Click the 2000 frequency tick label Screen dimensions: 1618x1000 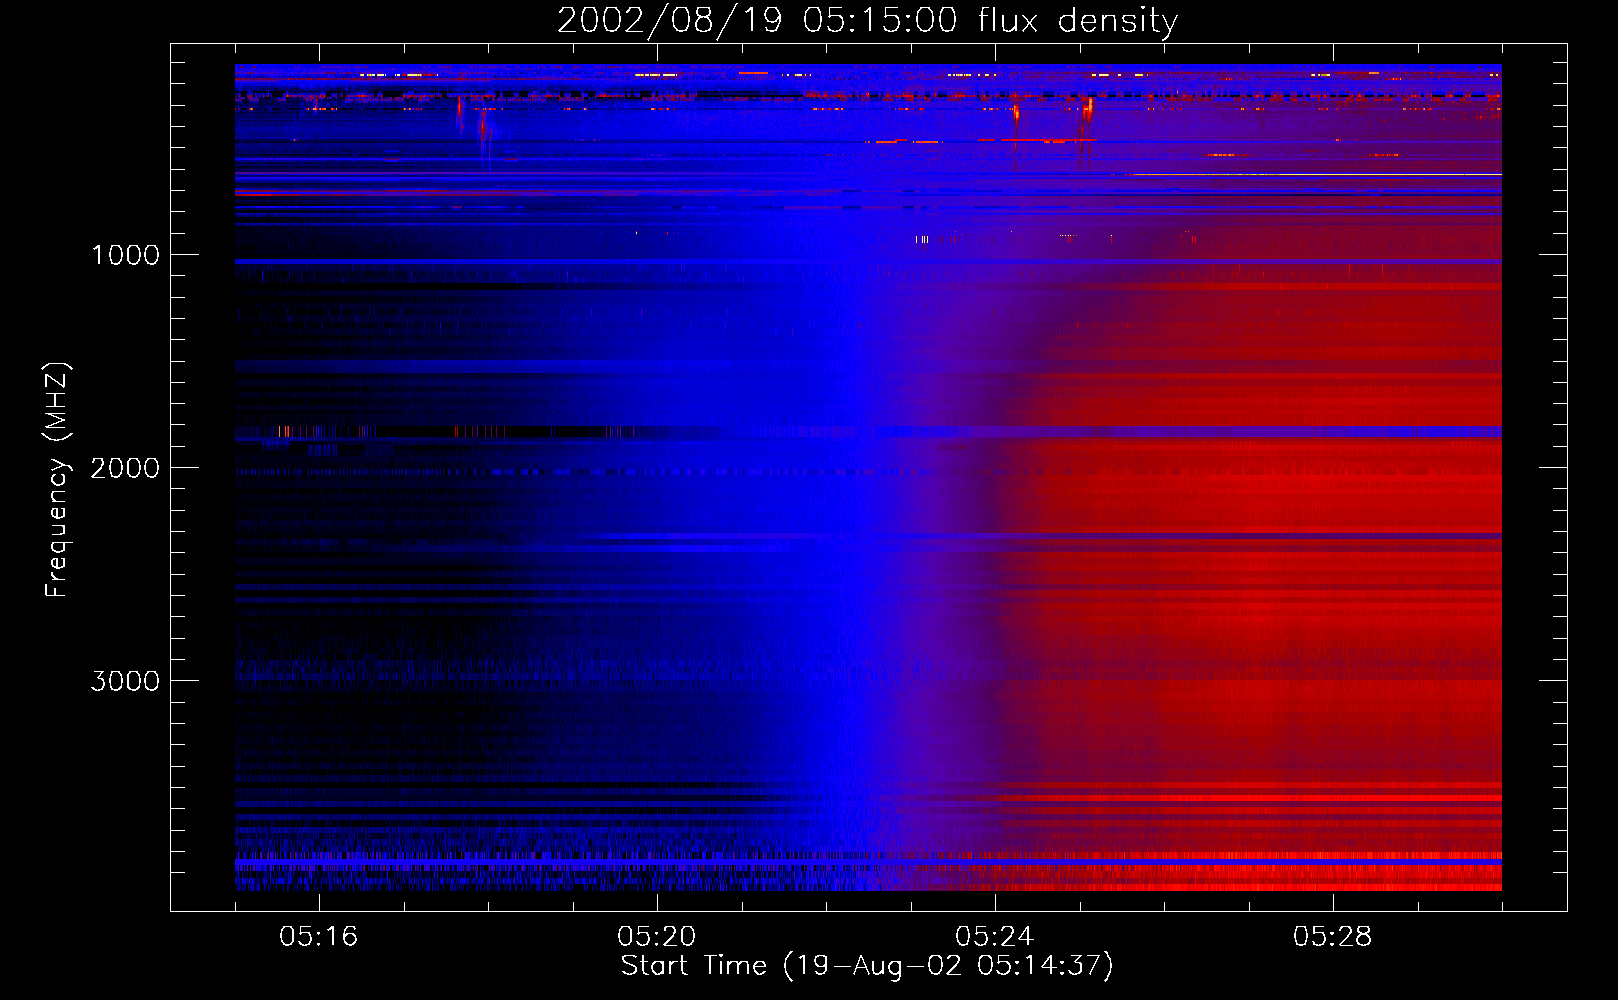tap(125, 468)
